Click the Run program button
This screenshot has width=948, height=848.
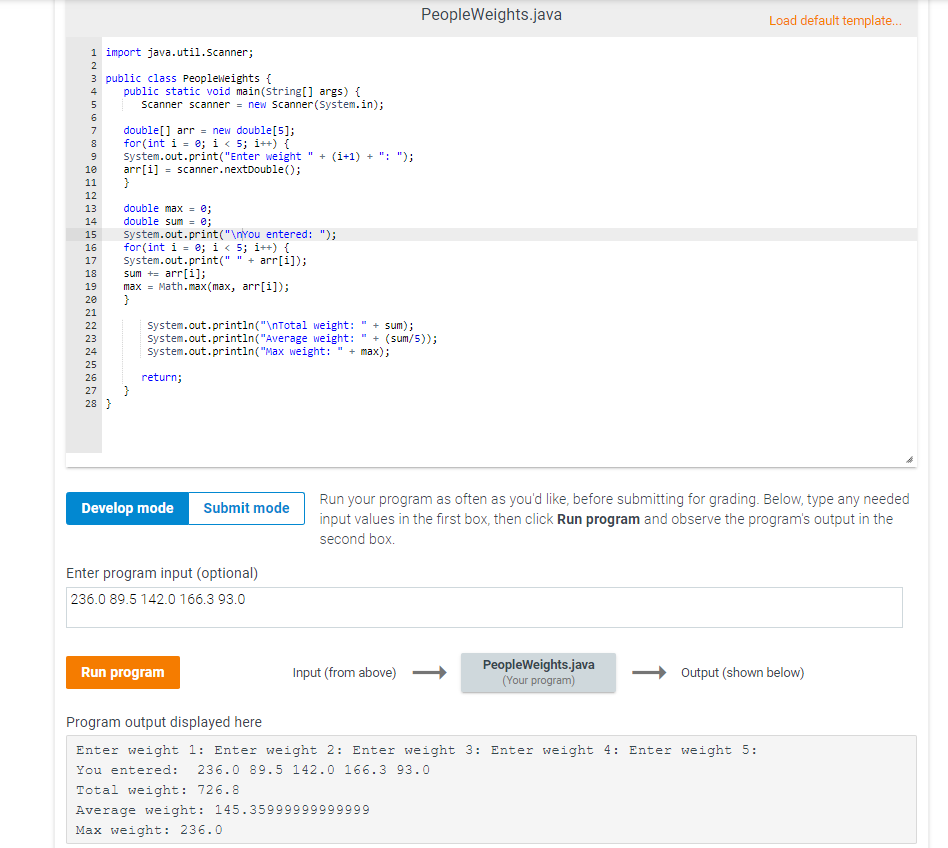tap(122, 672)
